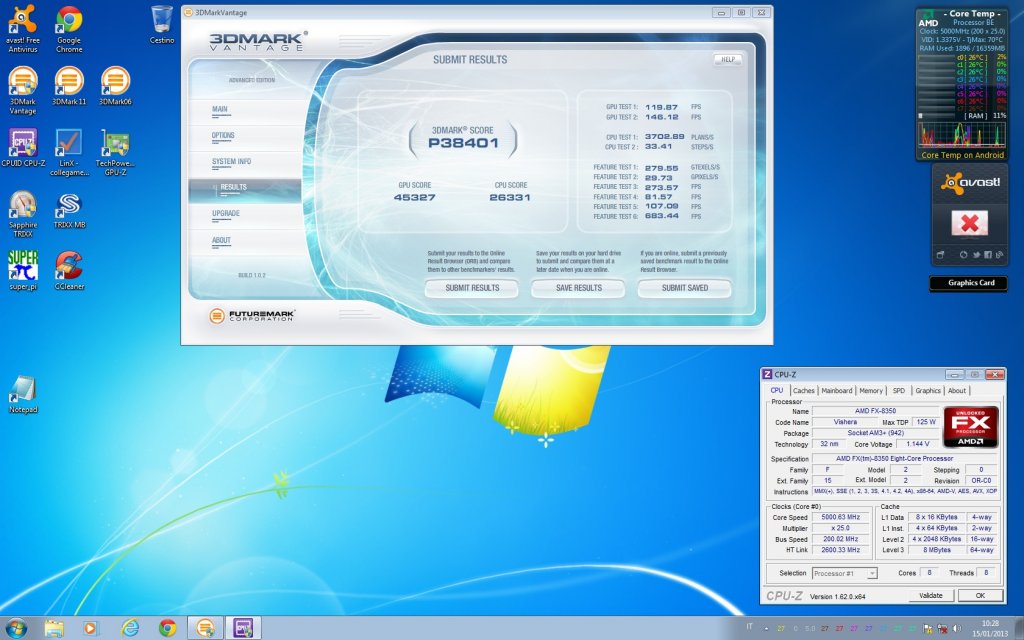Go to OPTIONS in 3DMark Vantage

coord(223,136)
